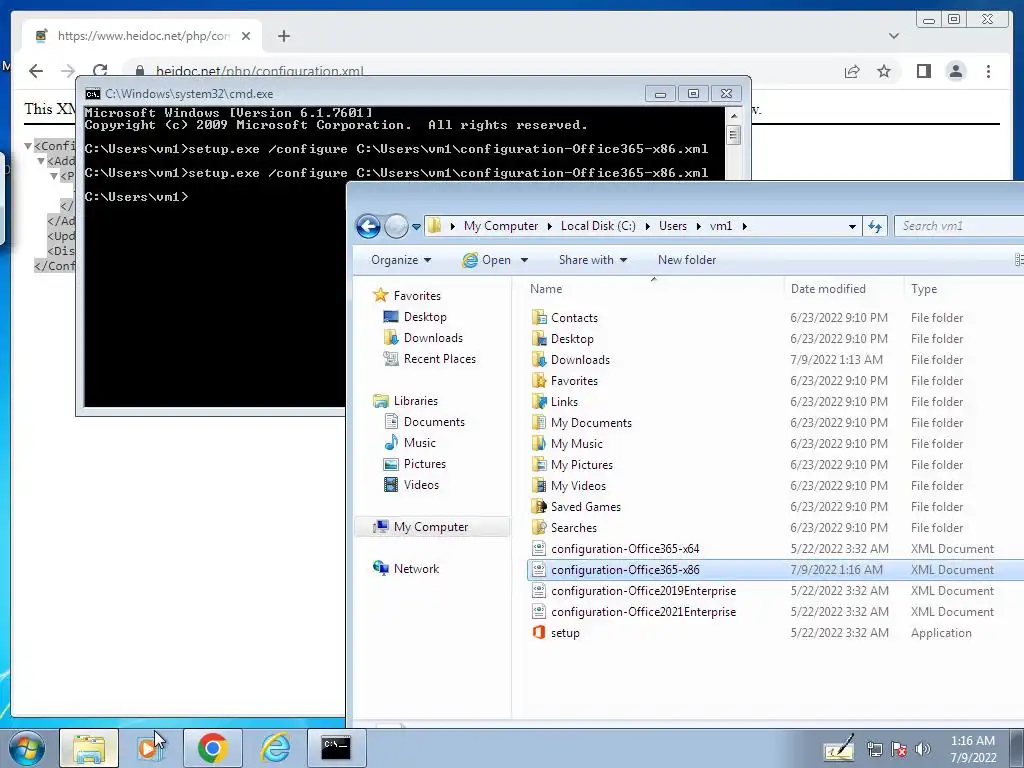This screenshot has height=768, width=1024.
Task: Open the Chrome three-dot menu
Action: 988,71
